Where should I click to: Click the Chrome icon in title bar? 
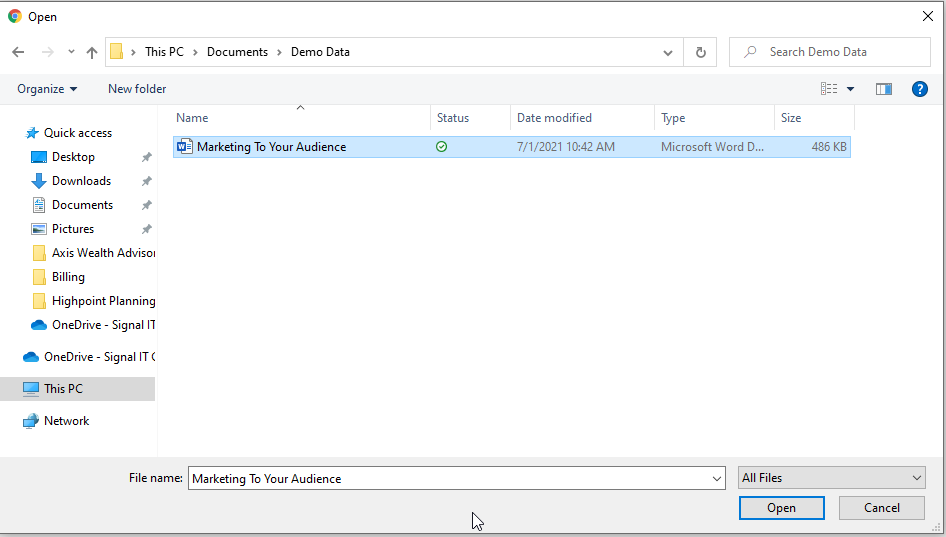15,16
